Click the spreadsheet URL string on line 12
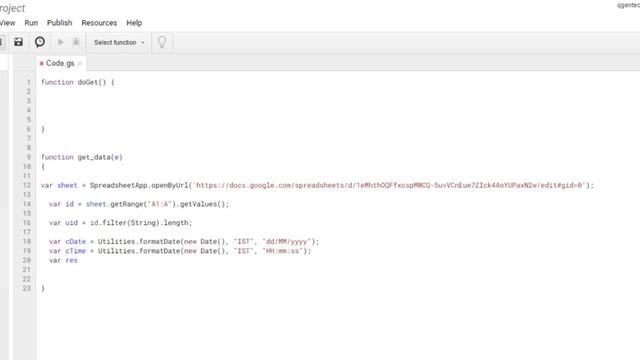Image resolution: width=640 pixels, height=360 pixels. 389,185
